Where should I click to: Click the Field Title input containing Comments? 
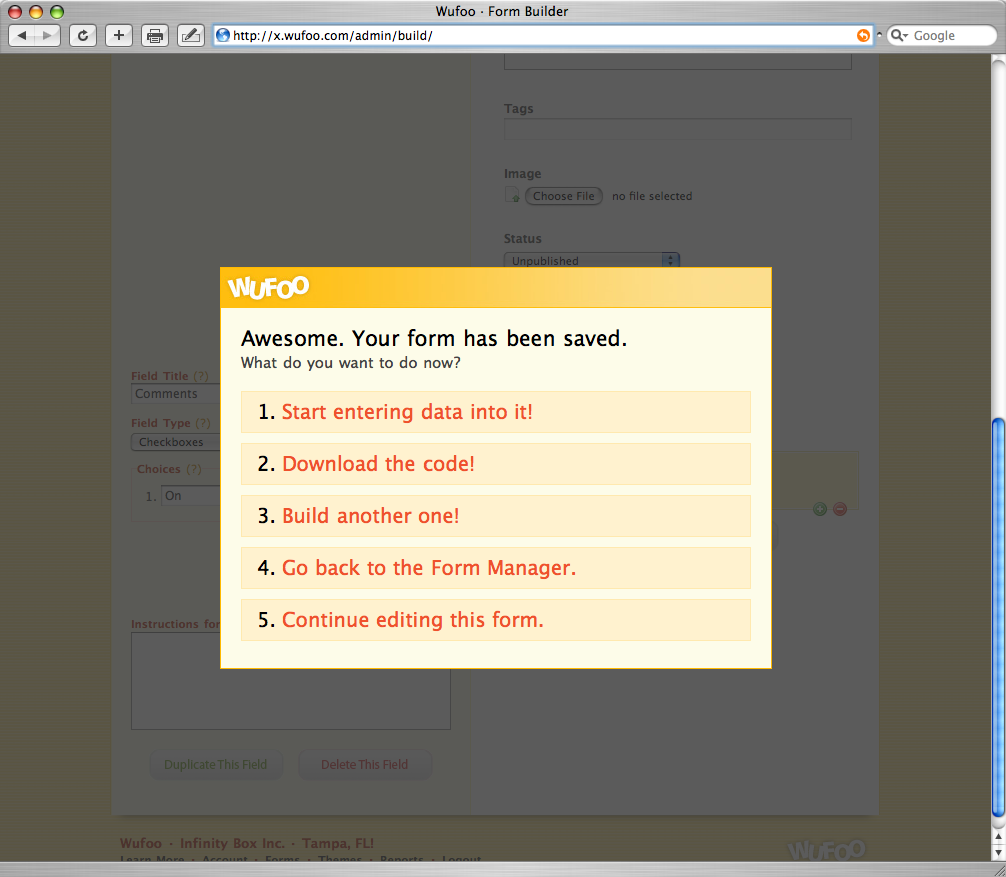pos(176,394)
